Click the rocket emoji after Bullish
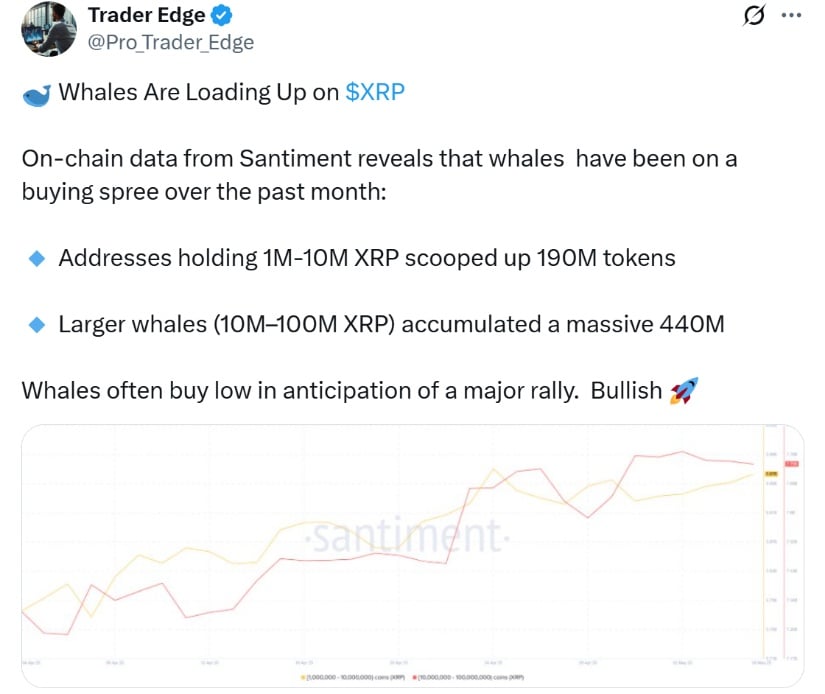Screen dimensions: 825x694 pyautogui.click(x=683, y=391)
